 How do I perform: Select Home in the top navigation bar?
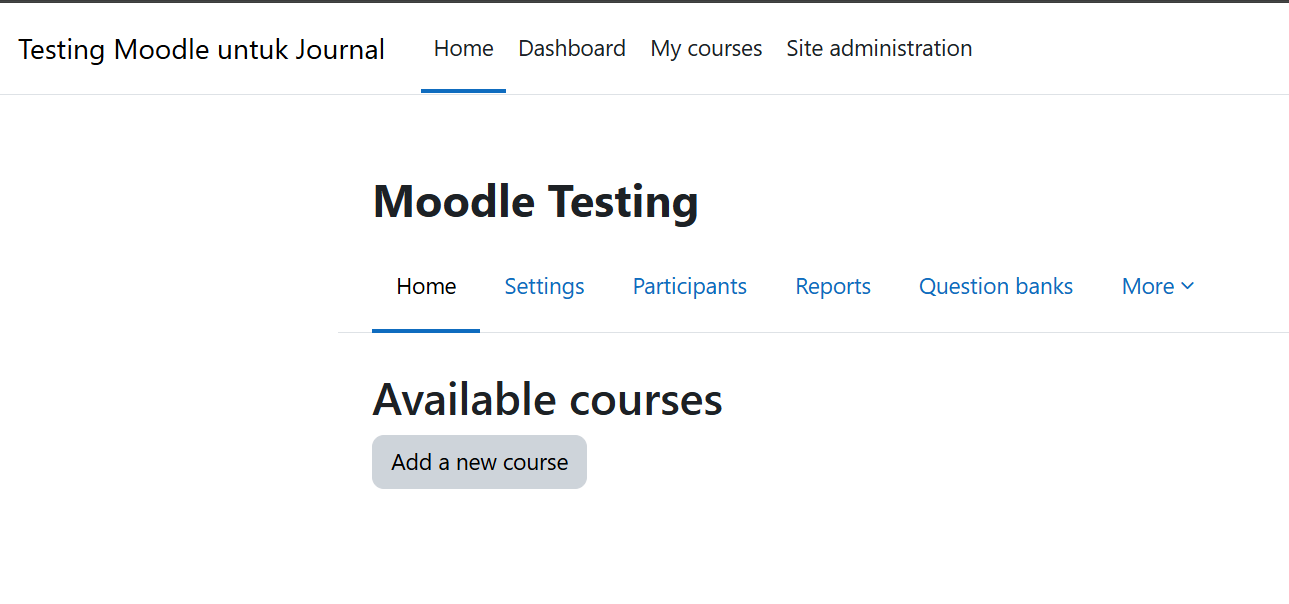(x=463, y=48)
